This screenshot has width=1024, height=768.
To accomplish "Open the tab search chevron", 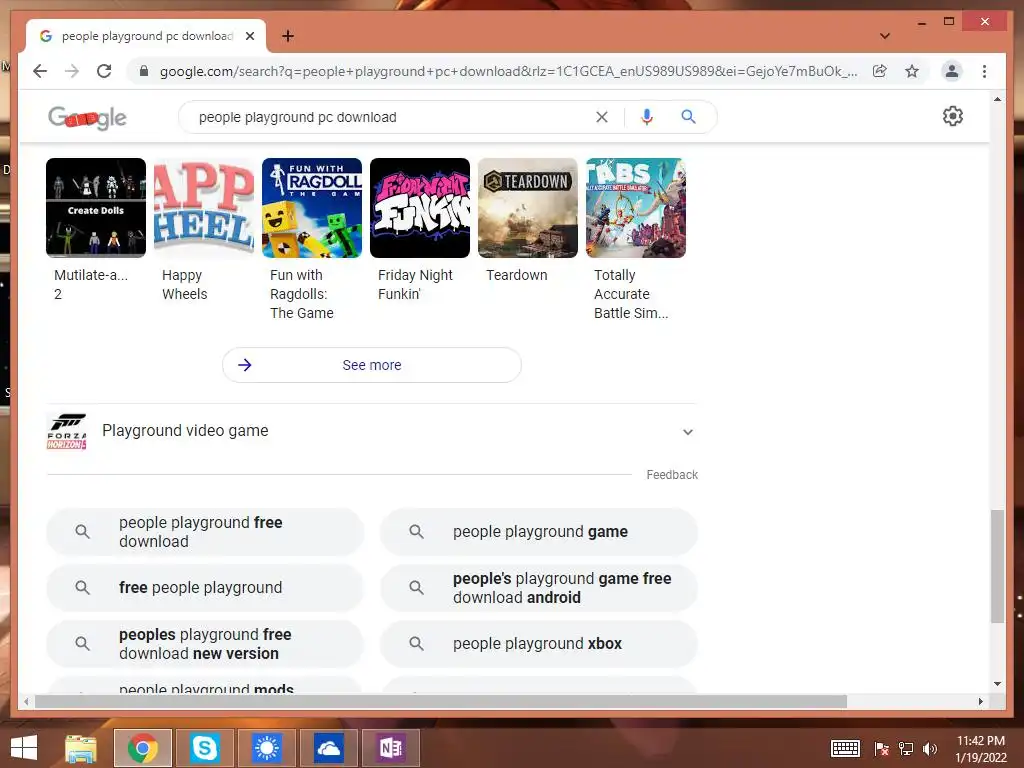I will pos(885,36).
